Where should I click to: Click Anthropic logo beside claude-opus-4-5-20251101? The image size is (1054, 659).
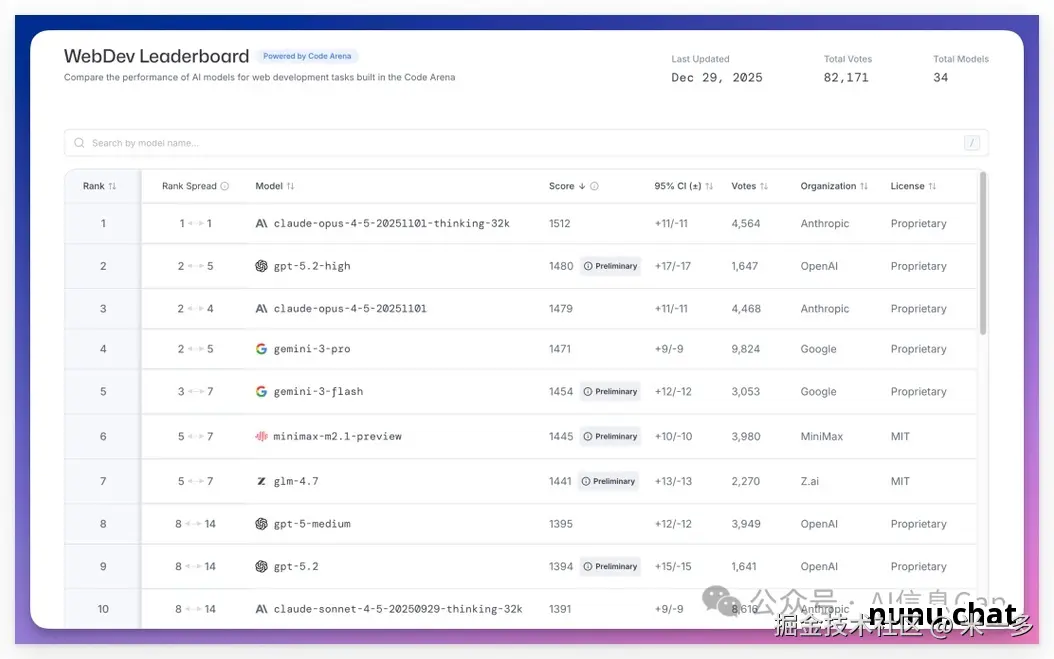pyautogui.click(x=261, y=309)
